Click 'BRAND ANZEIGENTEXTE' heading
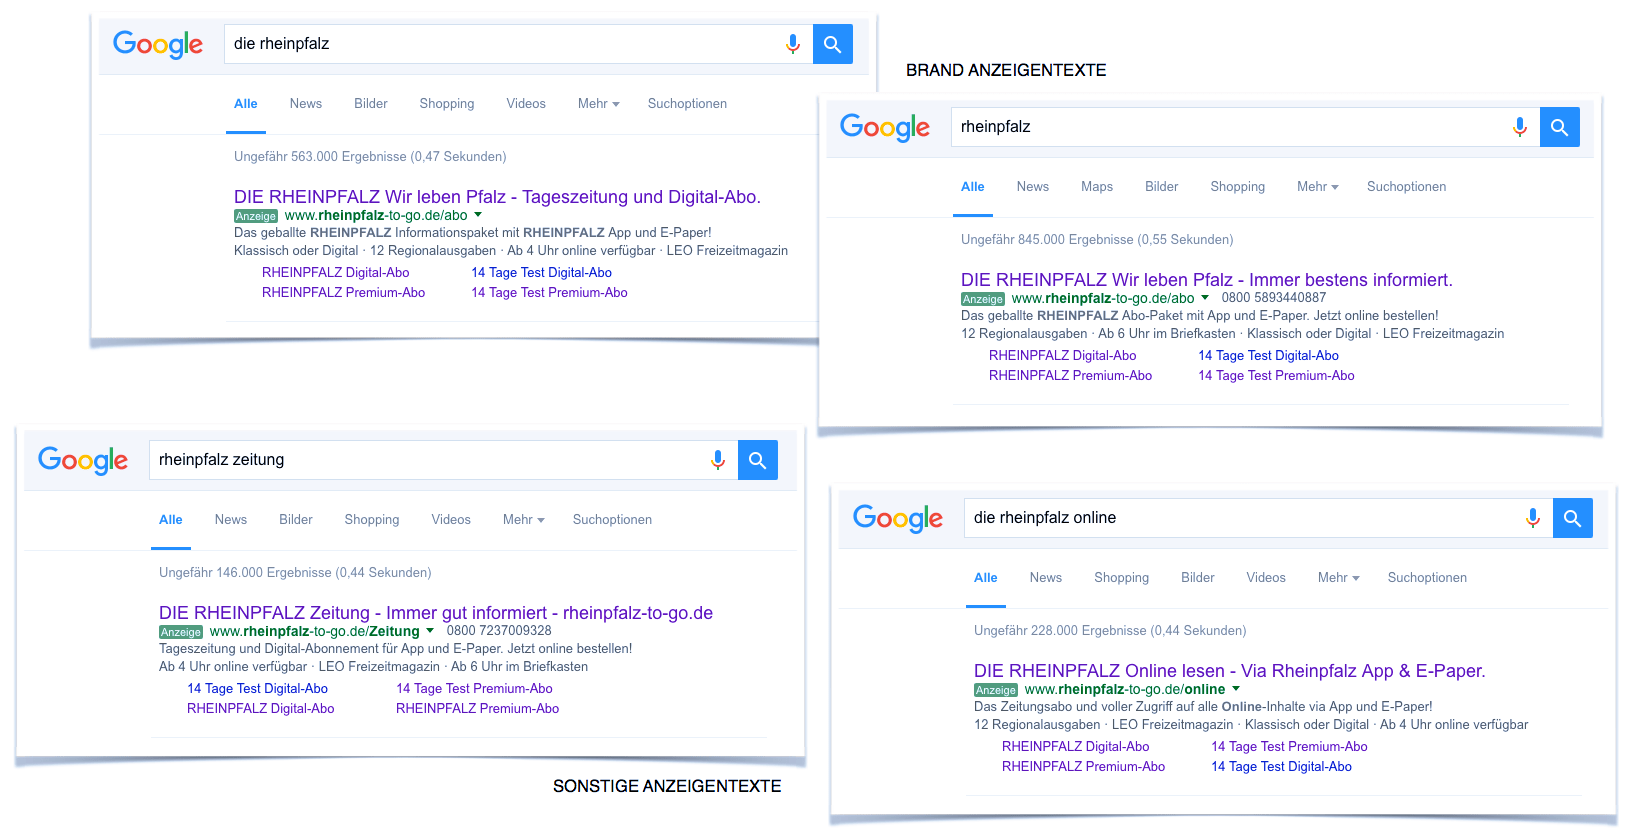The width and height of the screenshot is (1631, 838). click(x=1006, y=70)
